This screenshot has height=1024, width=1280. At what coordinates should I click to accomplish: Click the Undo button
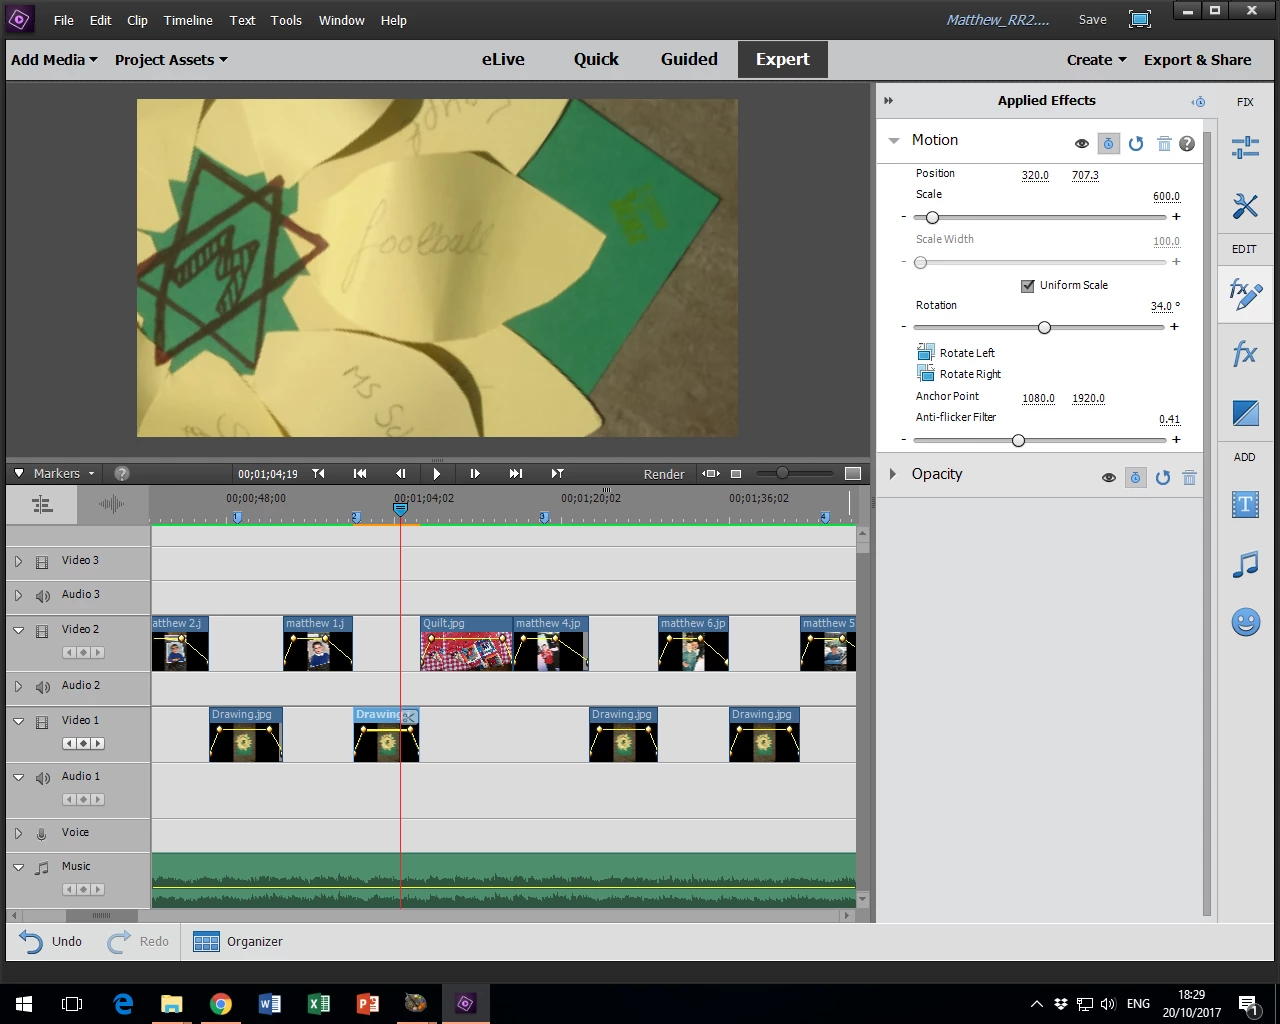[x=51, y=942]
